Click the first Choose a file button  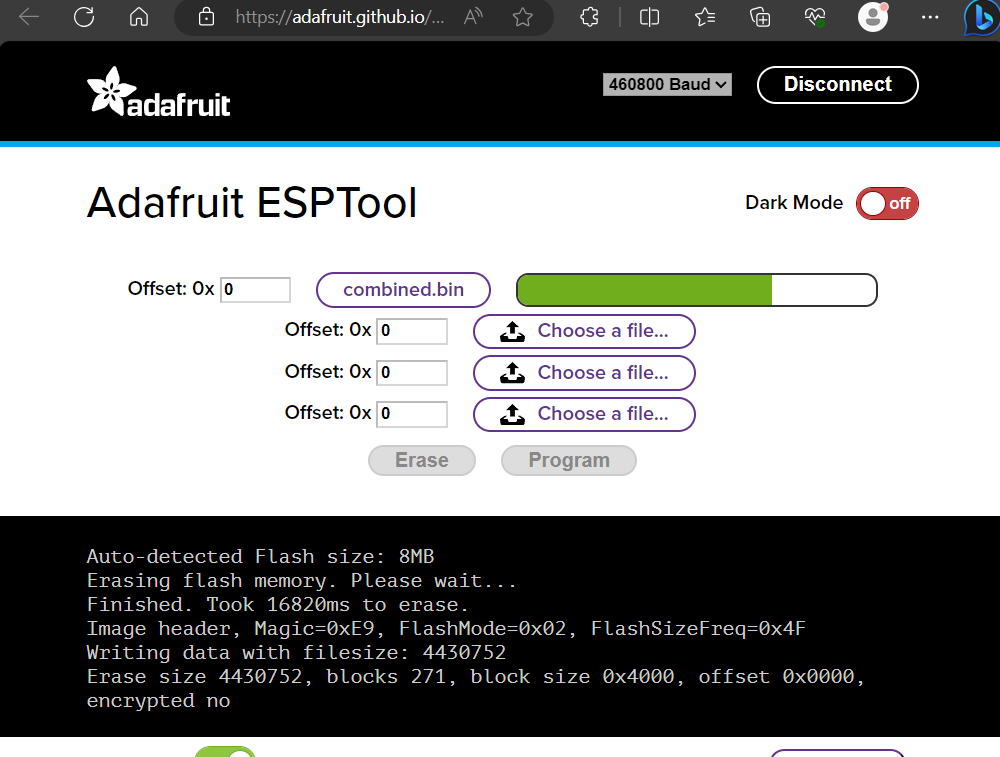pos(584,332)
